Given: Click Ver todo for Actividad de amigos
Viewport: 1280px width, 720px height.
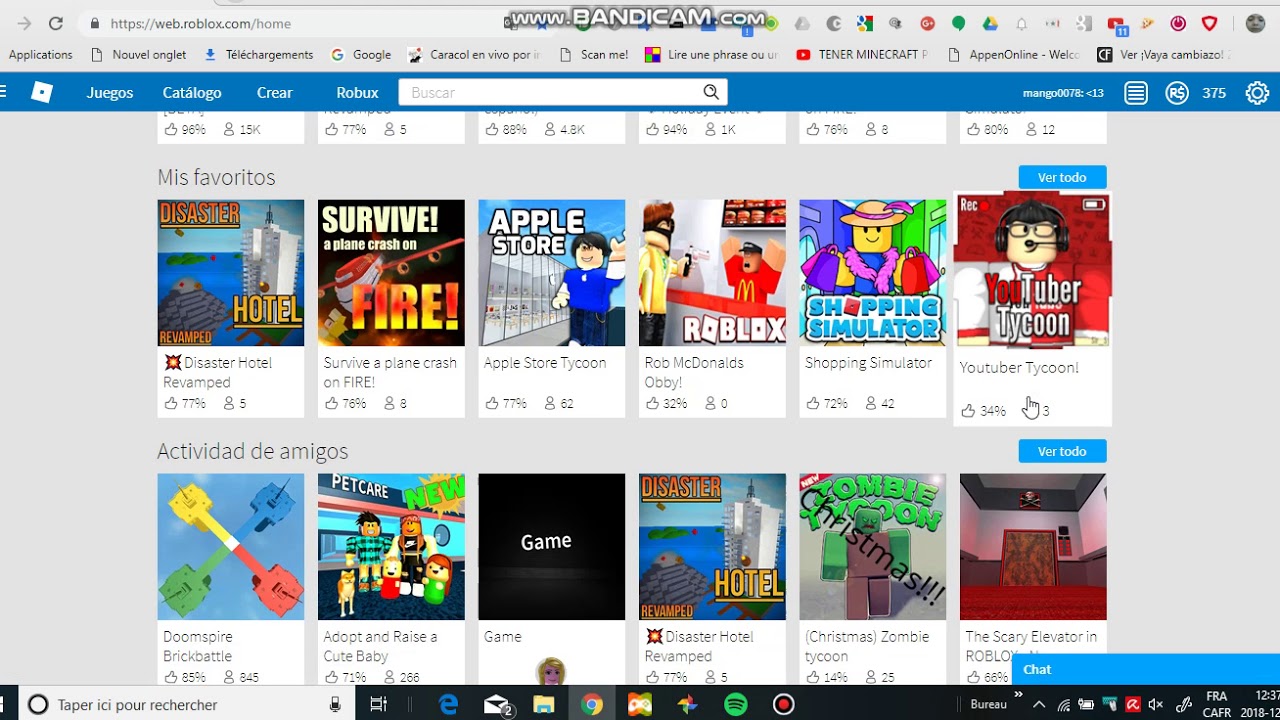Looking at the screenshot, I should click(x=1062, y=451).
